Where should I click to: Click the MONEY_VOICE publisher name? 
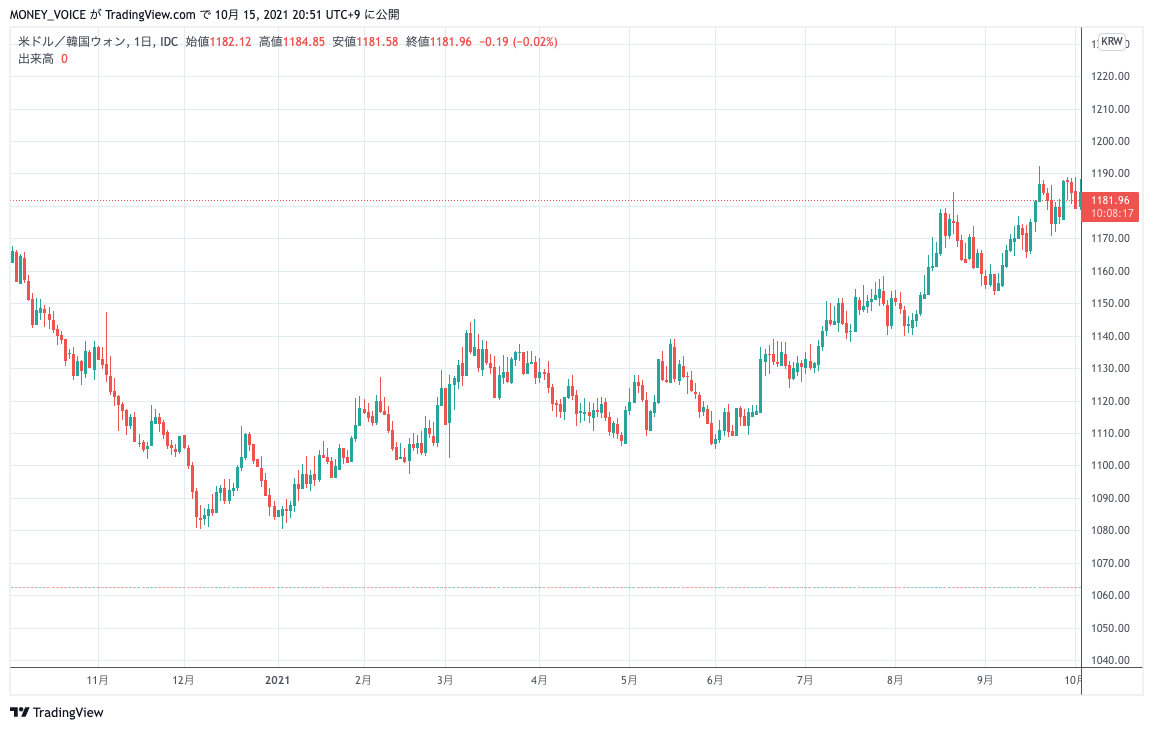click(x=48, y=15)
